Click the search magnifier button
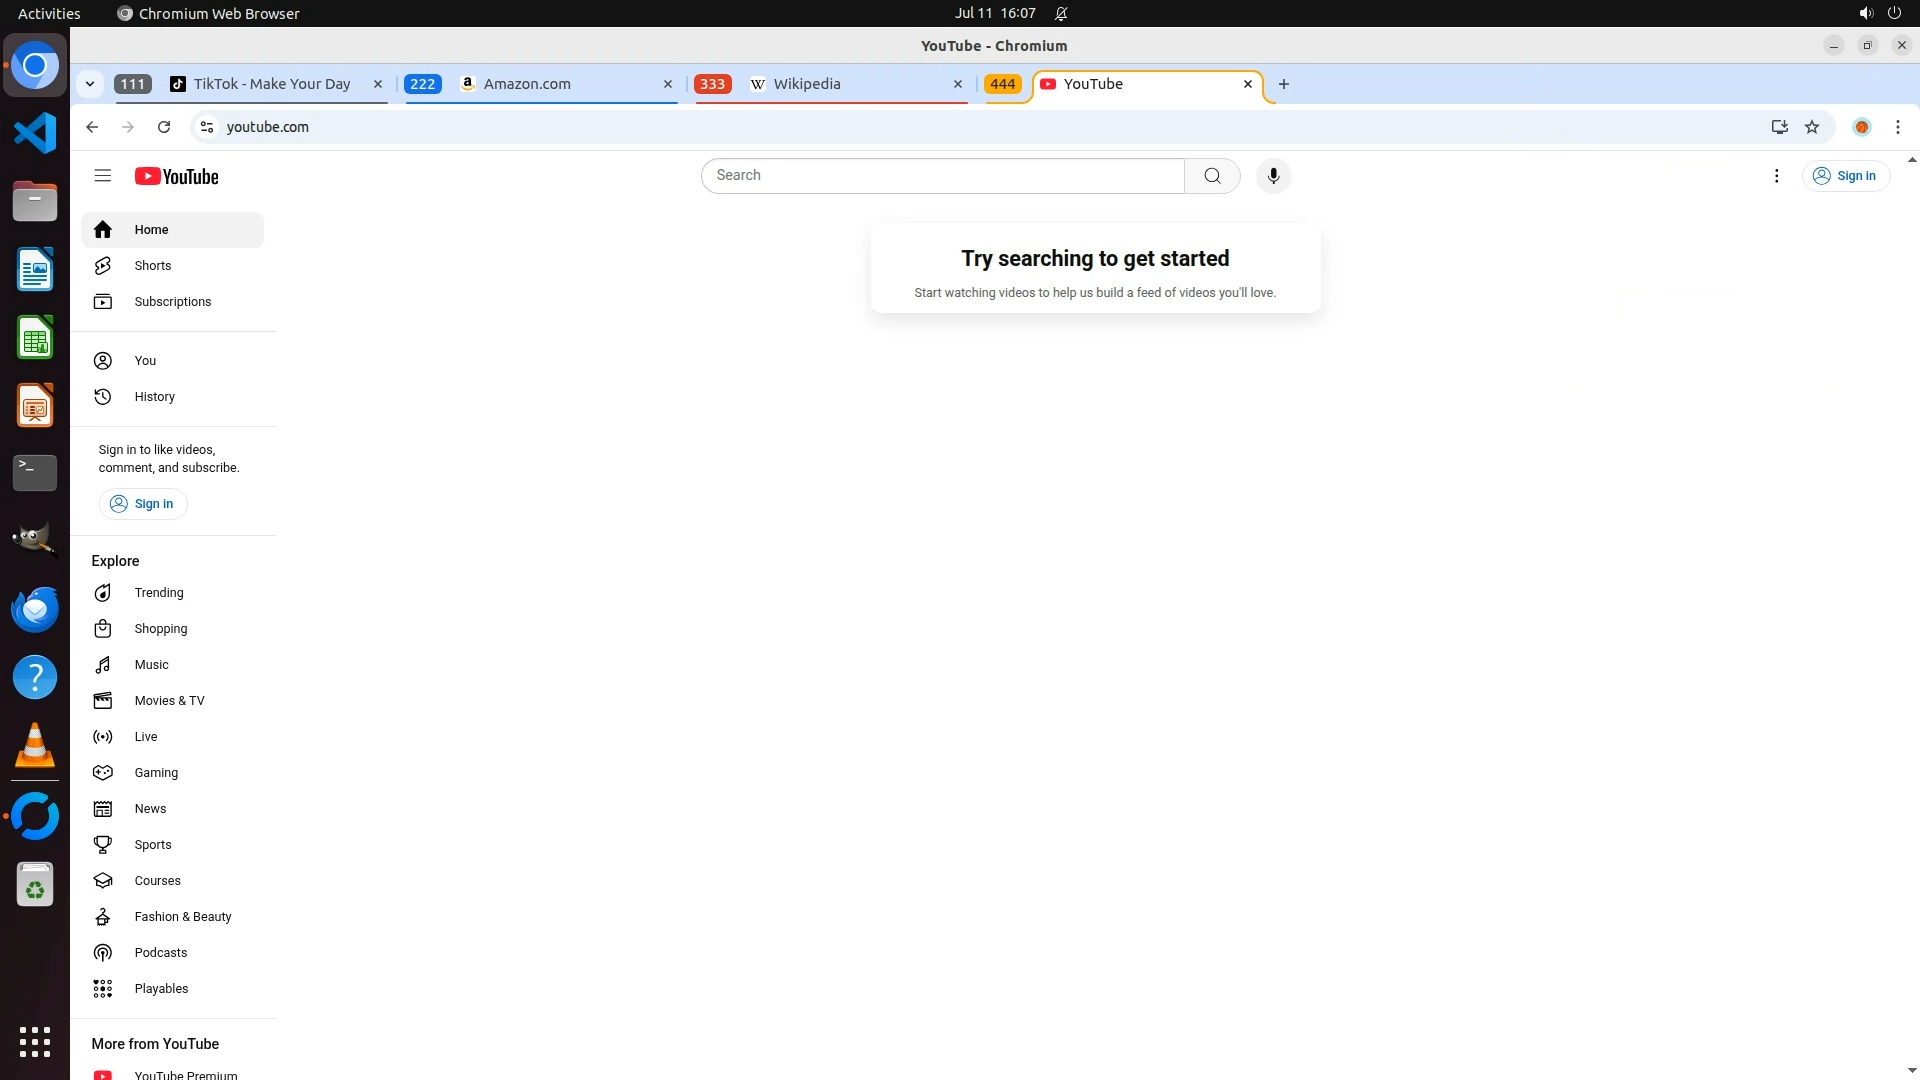Image resolution: width=1920 pixels, height=1080 pixels. (x=1212, y=176)
